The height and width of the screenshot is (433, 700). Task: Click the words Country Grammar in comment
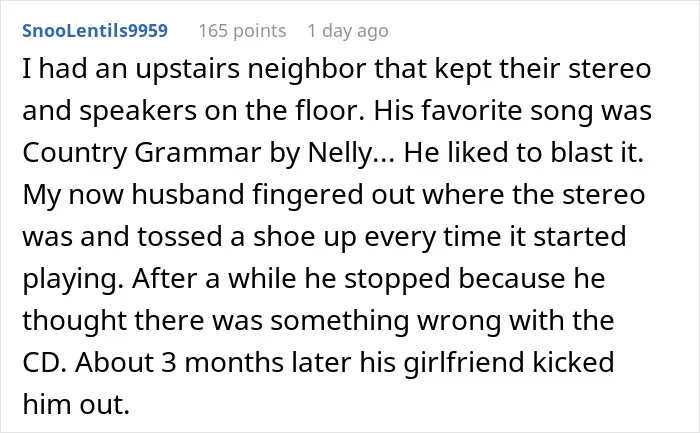[x=142, y=153]
